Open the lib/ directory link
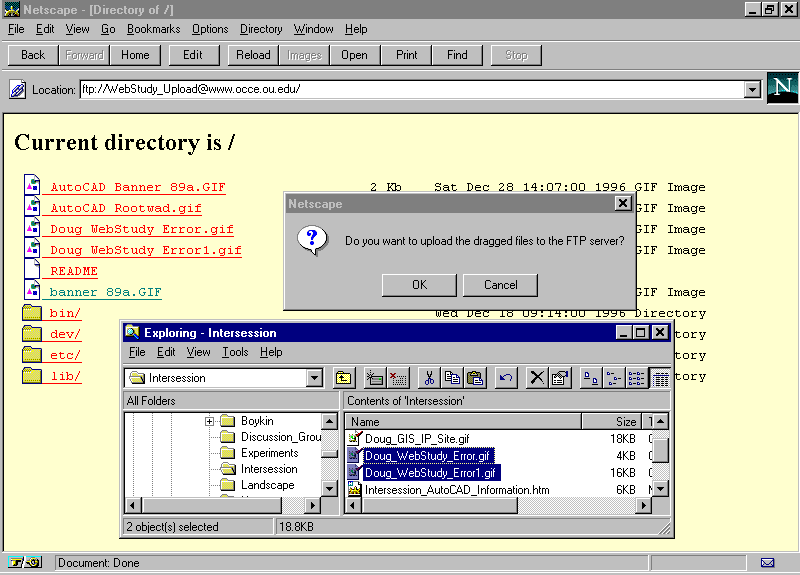 coord(65,376)
